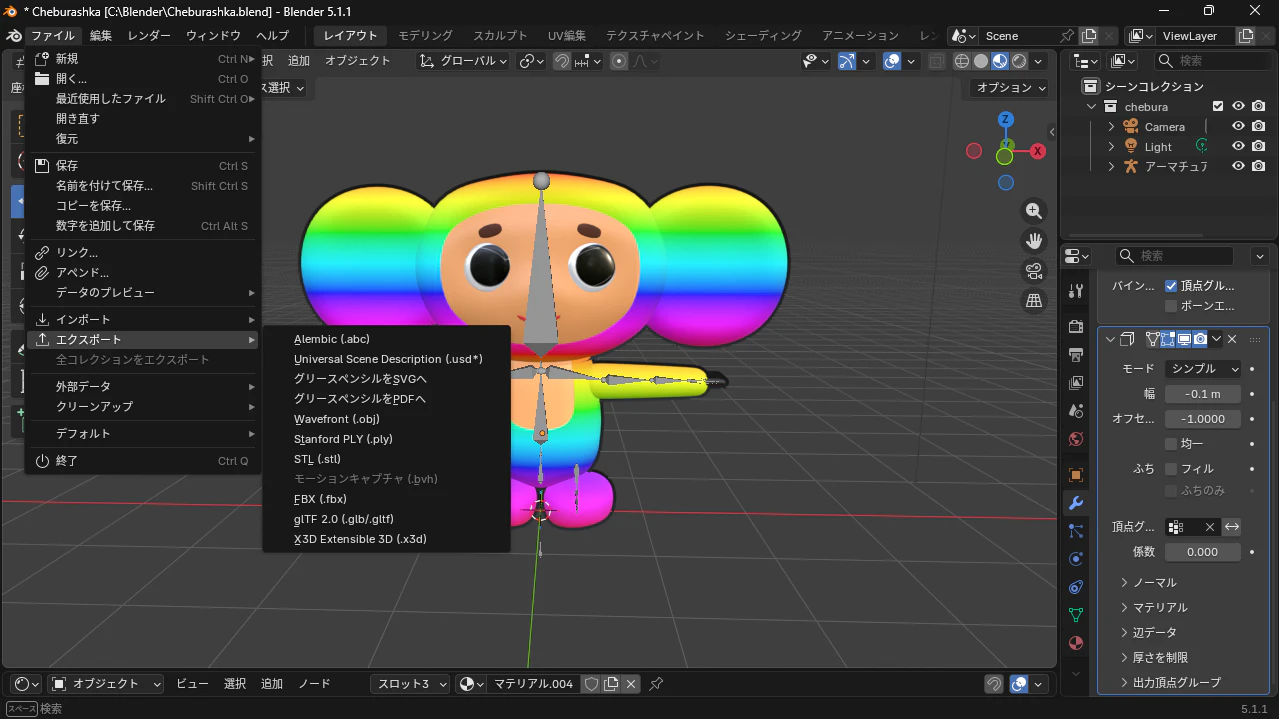Viewport: 1279px width, 719px height.
Task: Pin the Scene with pin icon
Action: [x=1067, y=36]
